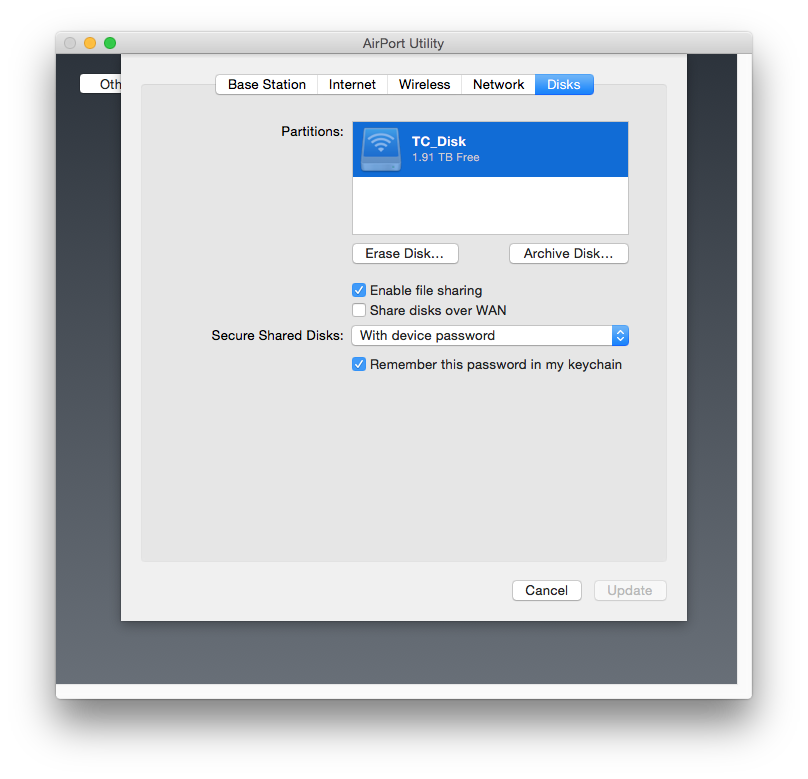
Task: Zoom the AirPort Utility window with green button
Action: 110,43
